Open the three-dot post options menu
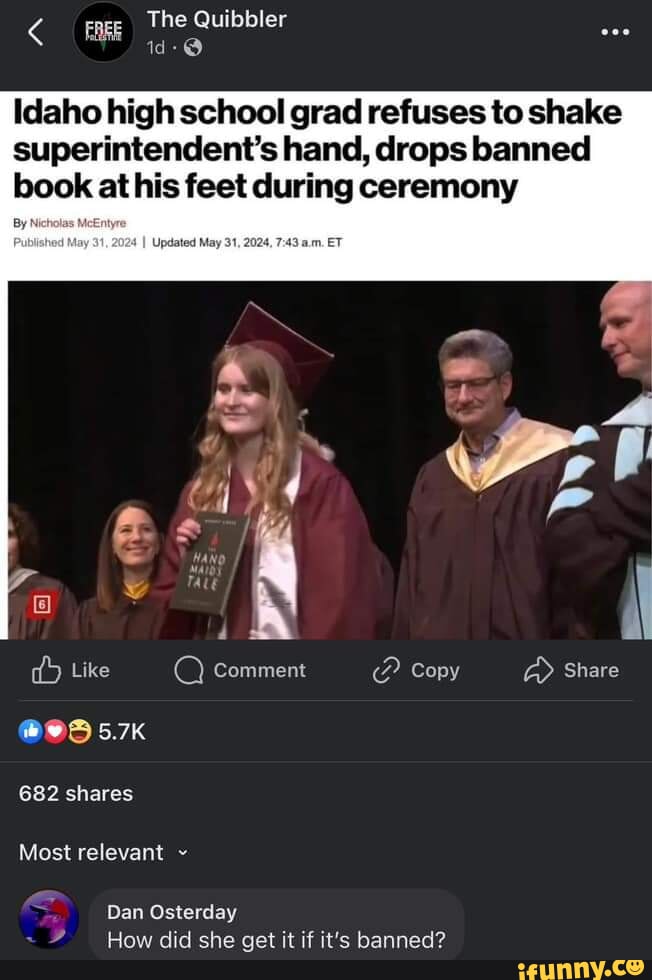This screenshot has width=652, height=980. [615, 33]
